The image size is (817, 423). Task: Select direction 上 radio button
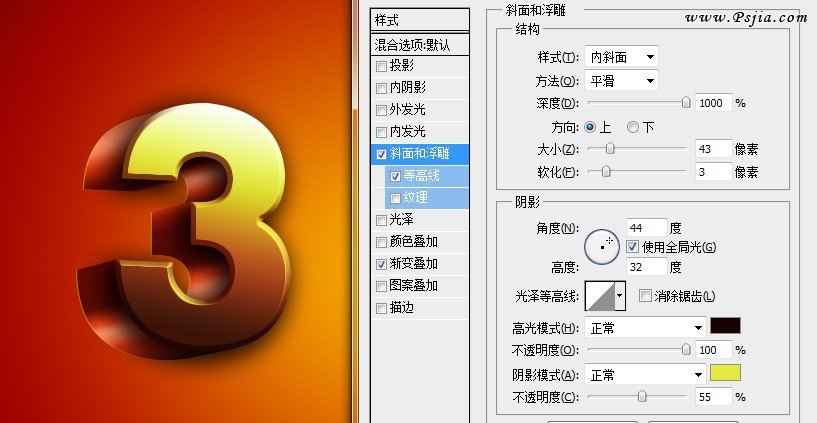(x=590, y=127)
